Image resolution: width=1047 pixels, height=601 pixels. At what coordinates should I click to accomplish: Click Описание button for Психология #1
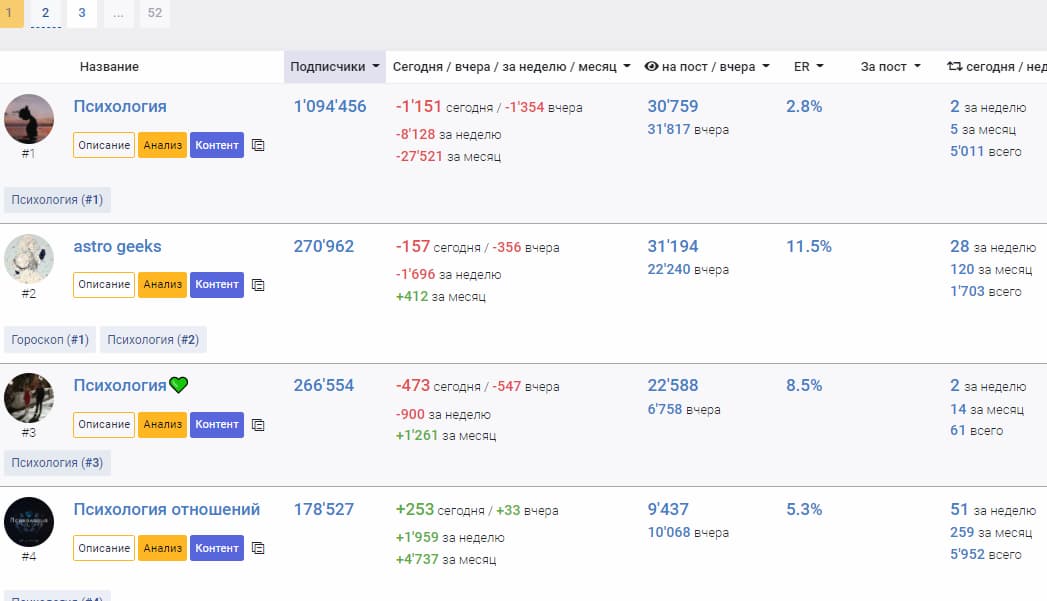[x=104, y=145]
